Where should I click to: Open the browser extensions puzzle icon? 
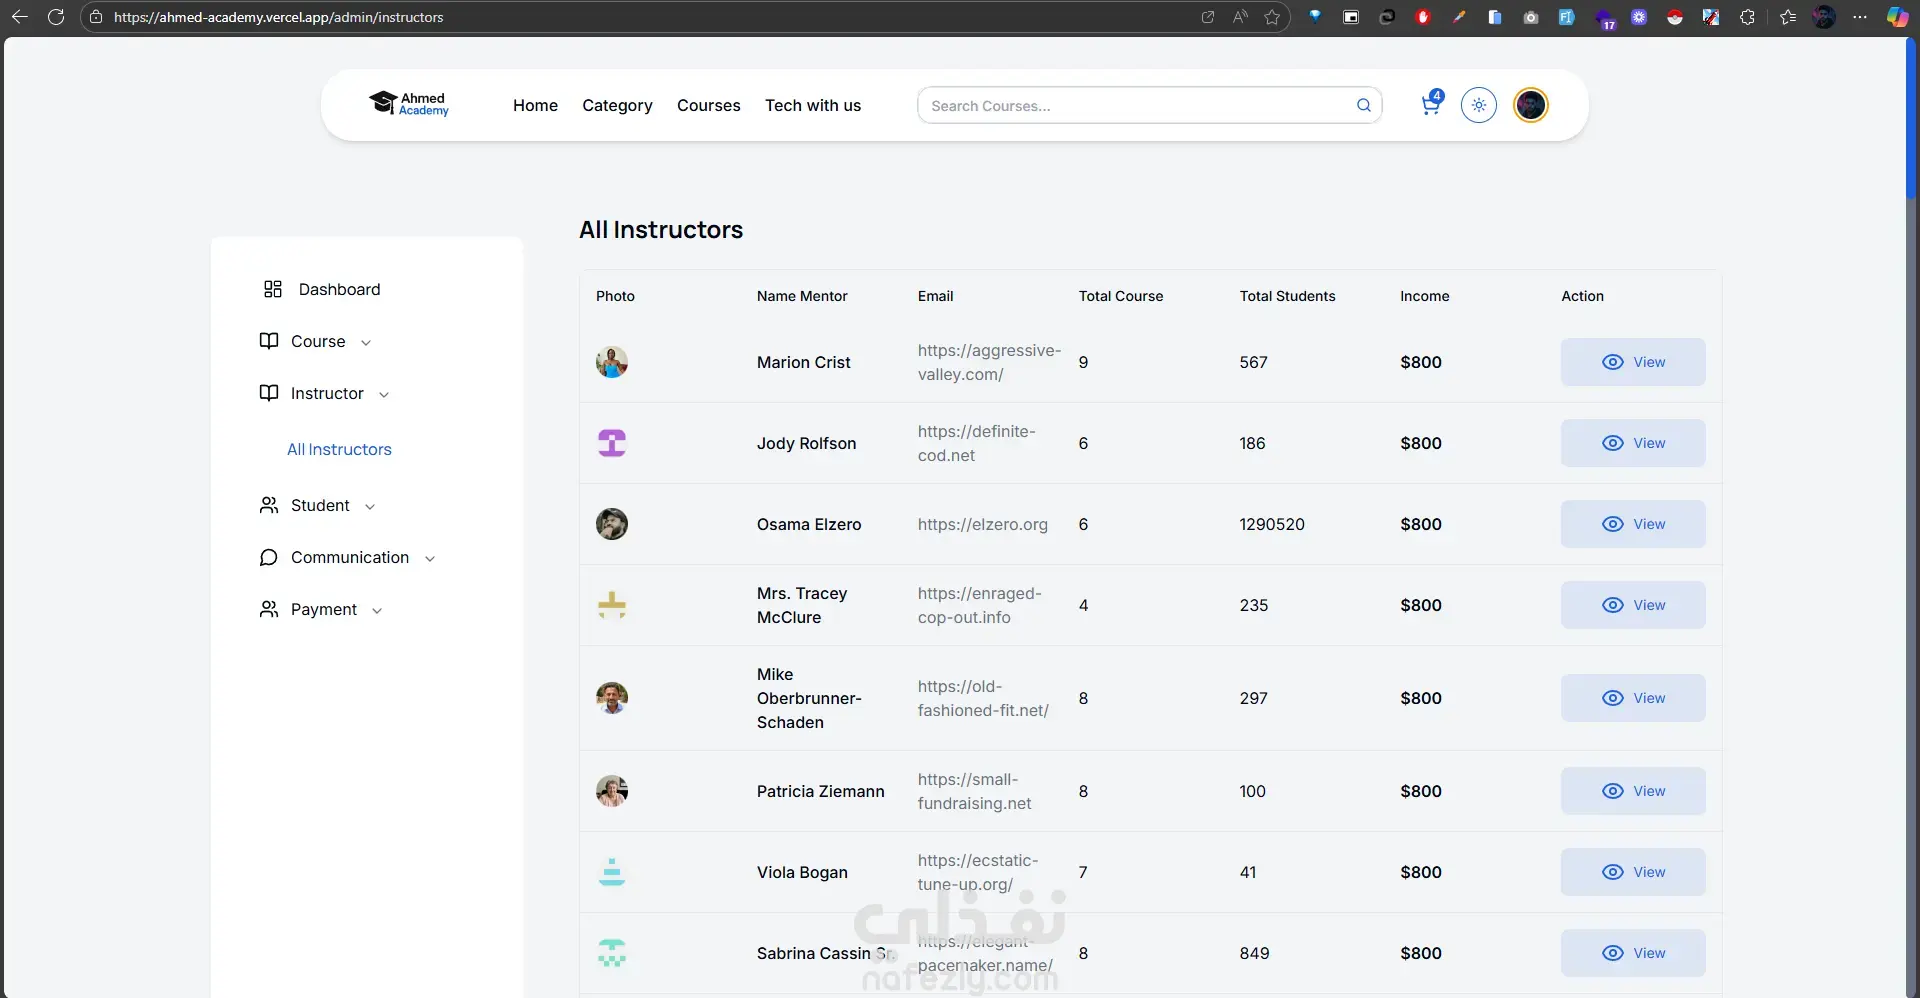point(1747,17)
